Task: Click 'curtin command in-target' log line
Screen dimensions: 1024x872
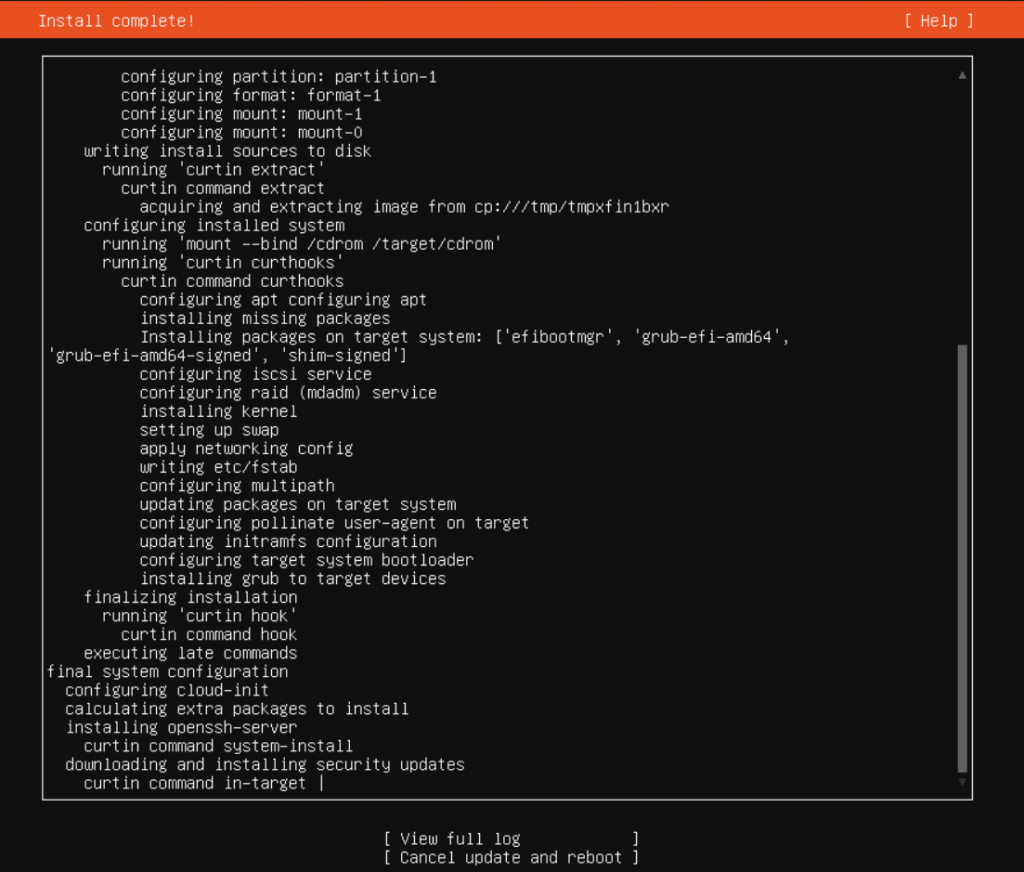Action: pos(195,784)
